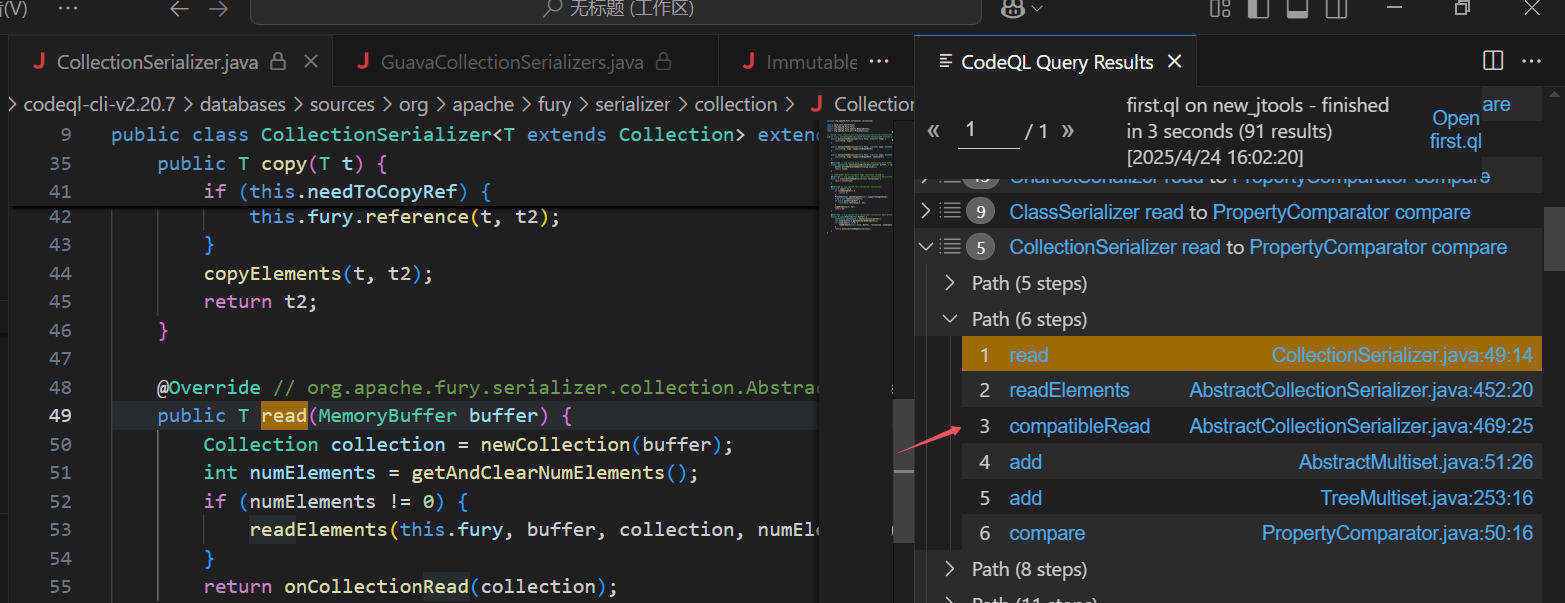Select step 2 readElements link
Viewport: 1565px width, 603px height.
tap(1069, 390)
